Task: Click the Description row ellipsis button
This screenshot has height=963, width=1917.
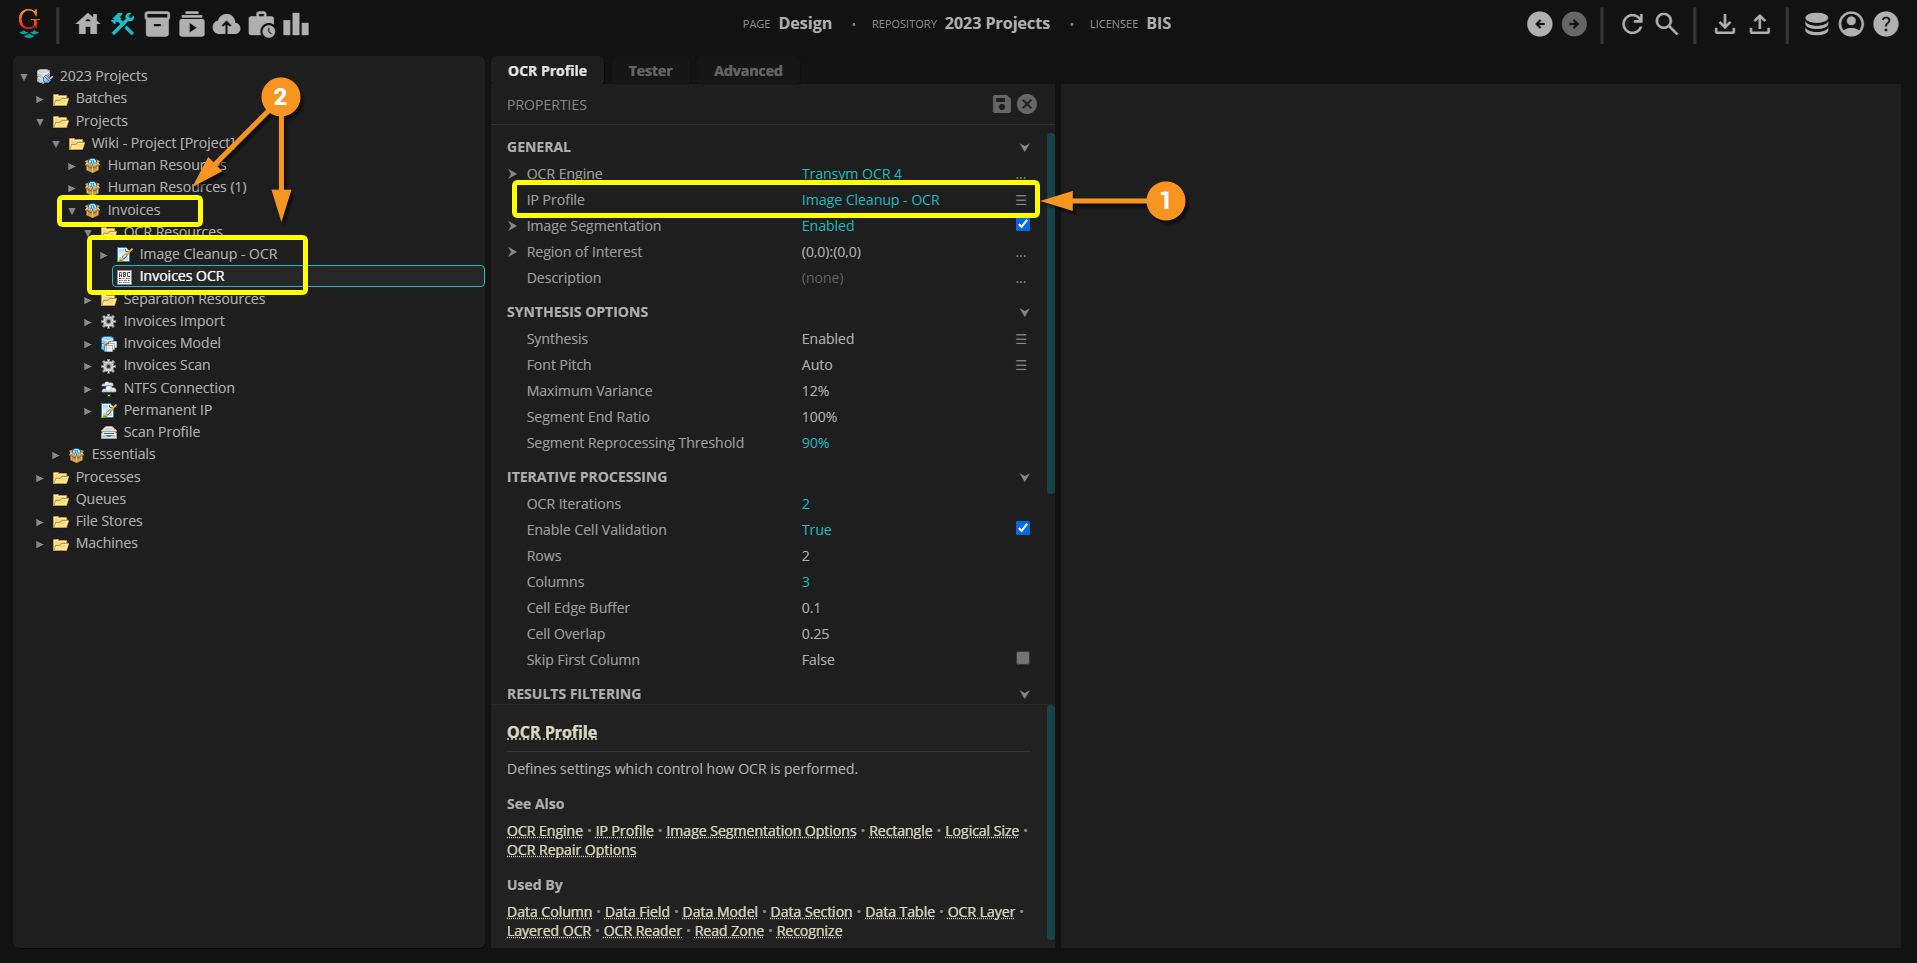Action: point(1021,279)
